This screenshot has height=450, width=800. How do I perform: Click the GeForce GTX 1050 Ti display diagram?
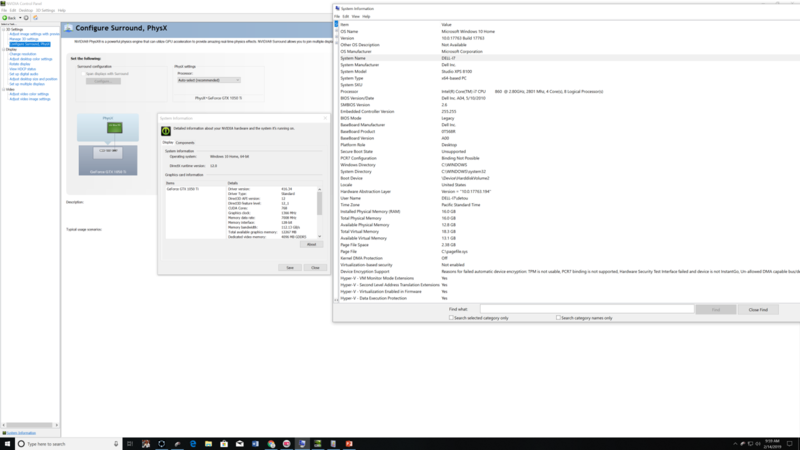[x=108, y=160]
